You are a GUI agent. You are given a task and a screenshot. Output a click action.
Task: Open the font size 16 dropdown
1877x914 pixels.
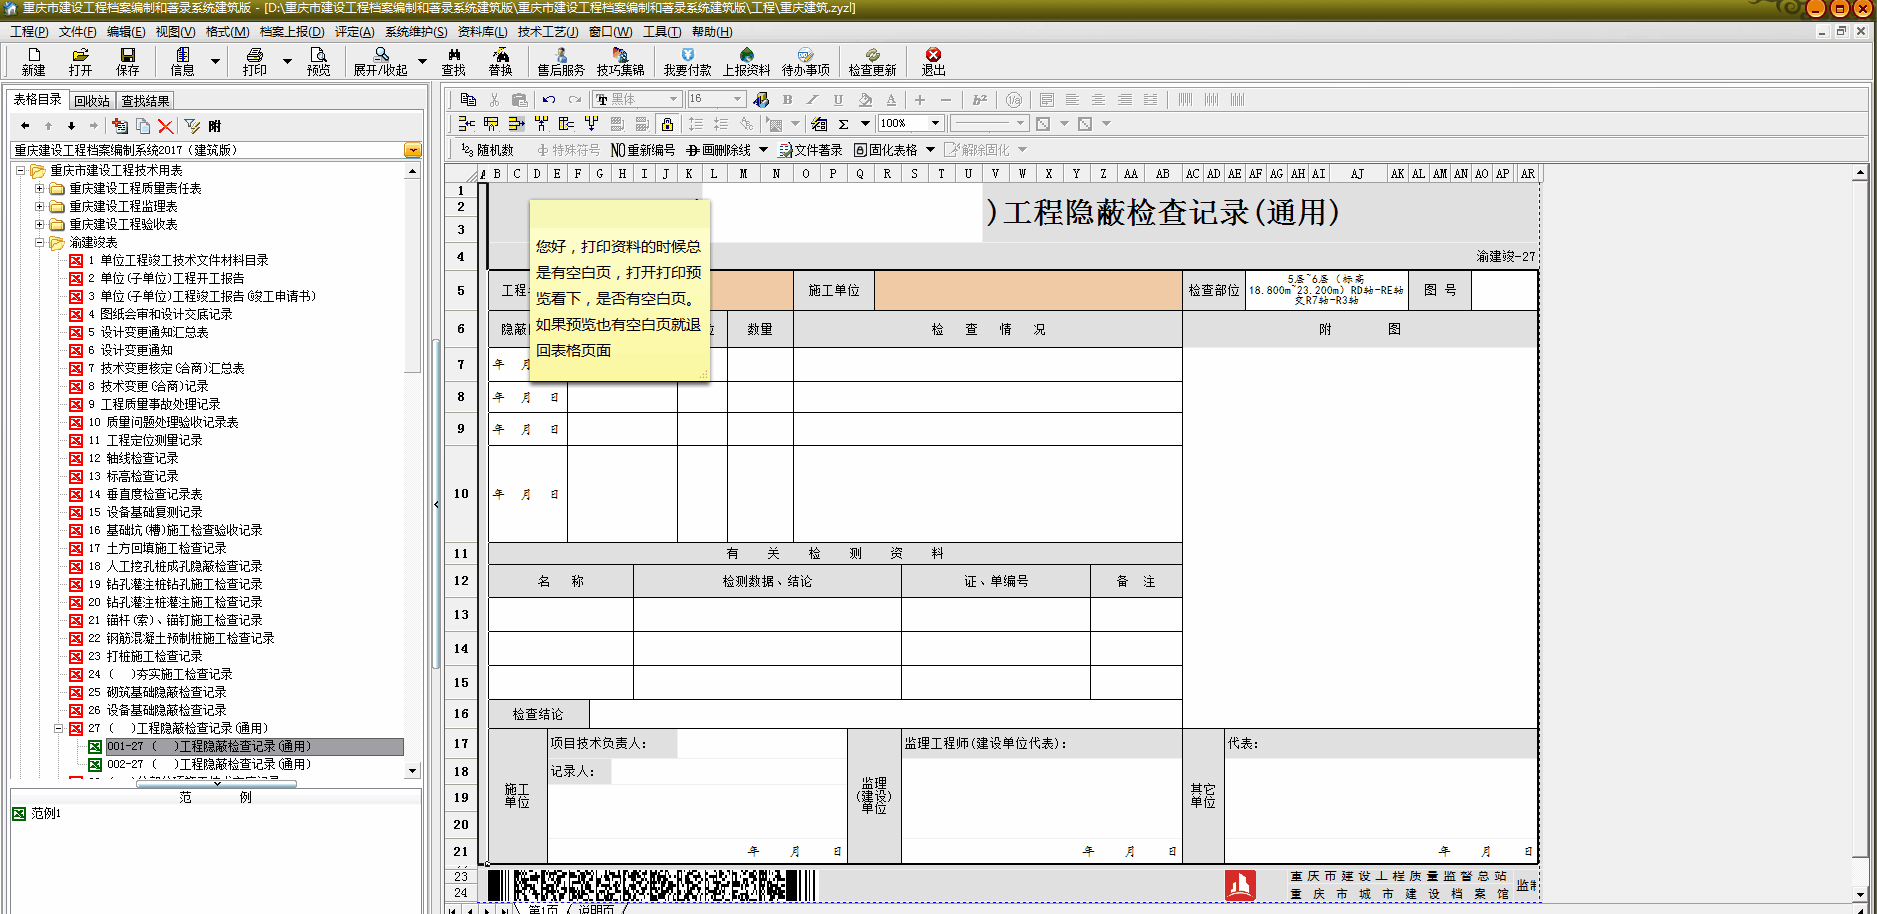click(737, 99)
